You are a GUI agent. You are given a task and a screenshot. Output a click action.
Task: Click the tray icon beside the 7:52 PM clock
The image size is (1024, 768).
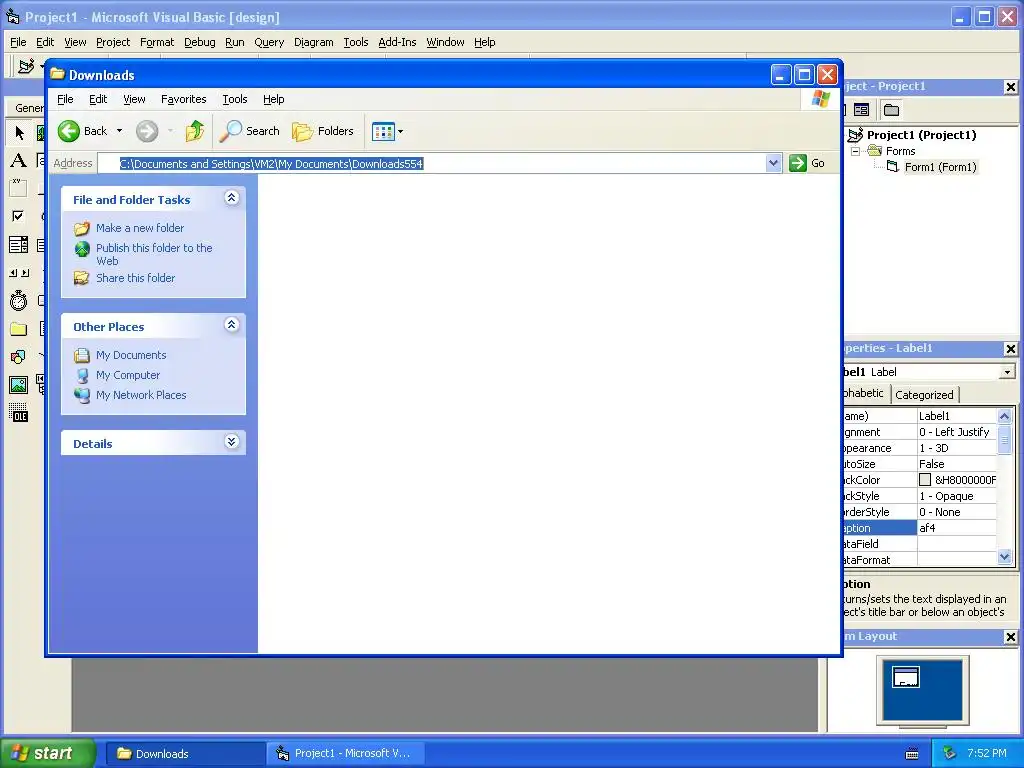[950, 753]
